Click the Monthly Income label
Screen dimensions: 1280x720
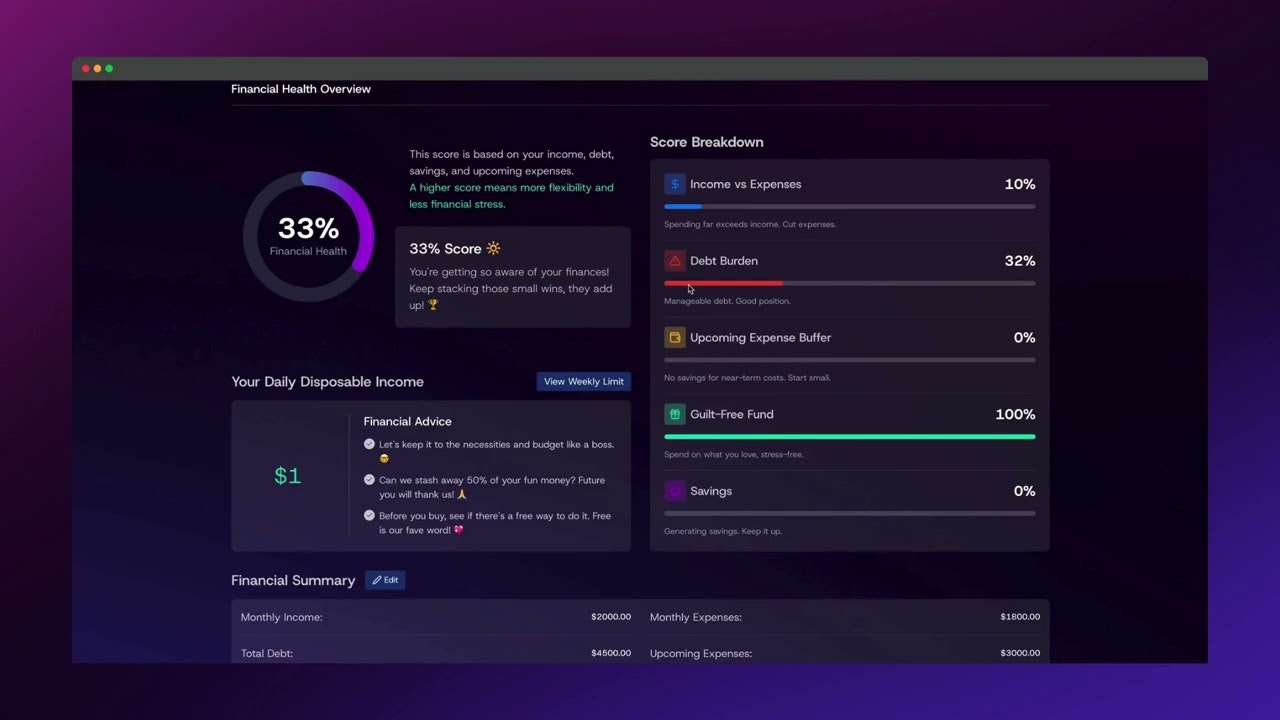(282, 617)
